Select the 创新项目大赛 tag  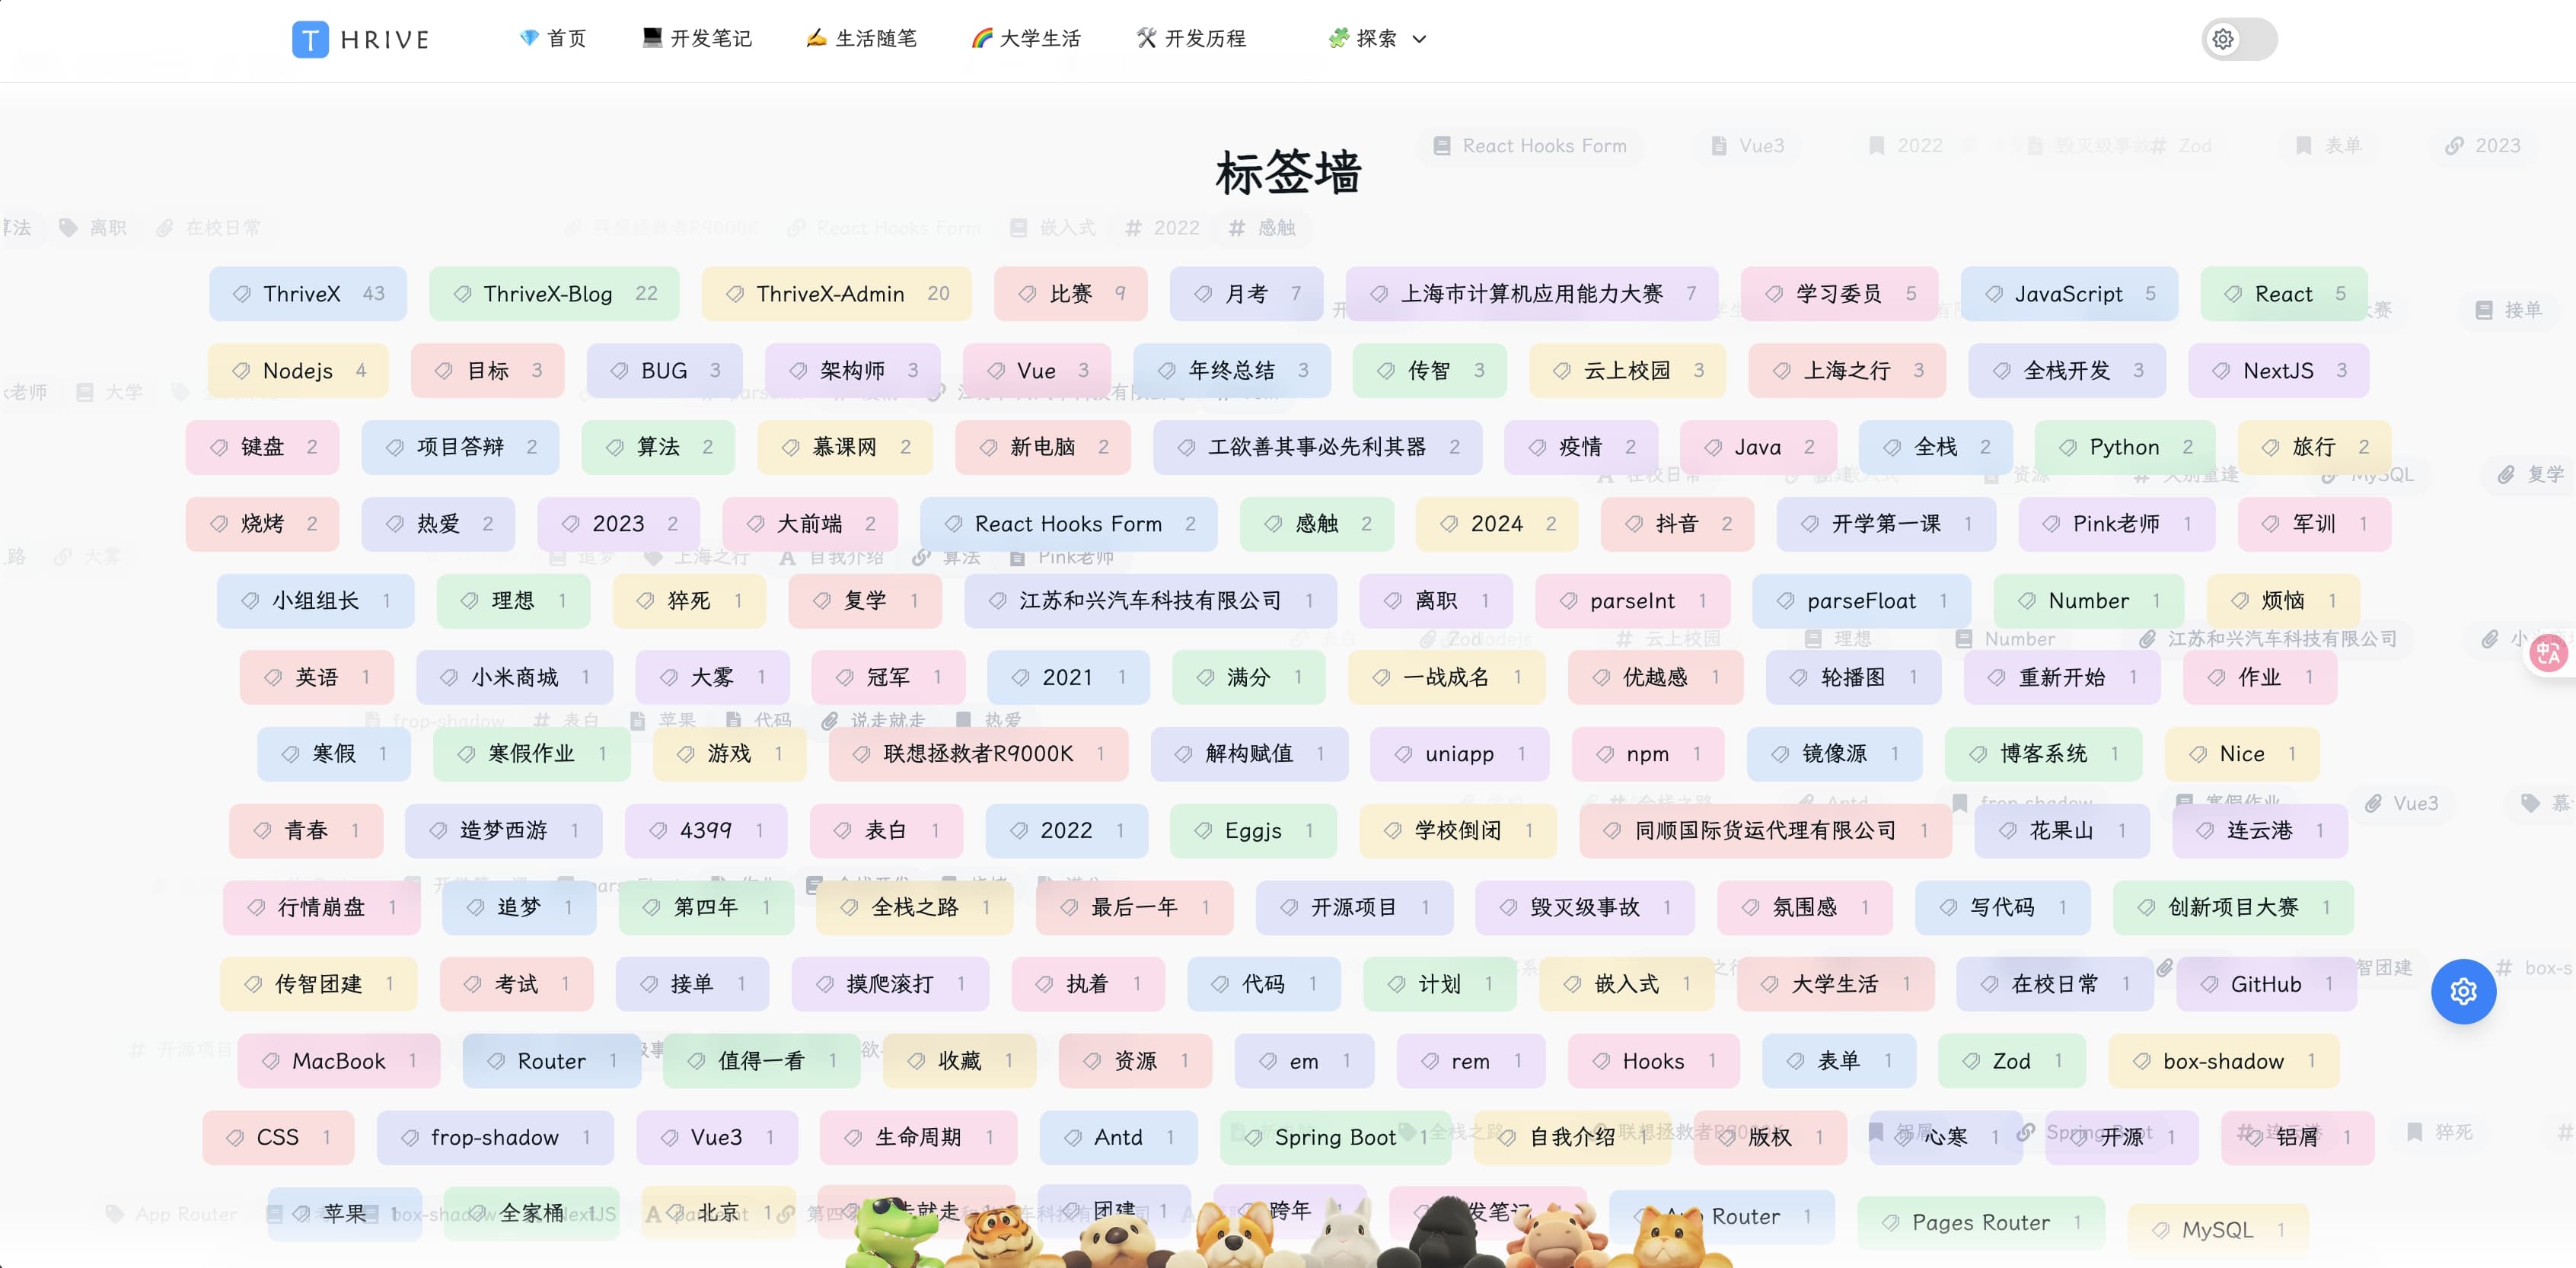coord(2233,907)
